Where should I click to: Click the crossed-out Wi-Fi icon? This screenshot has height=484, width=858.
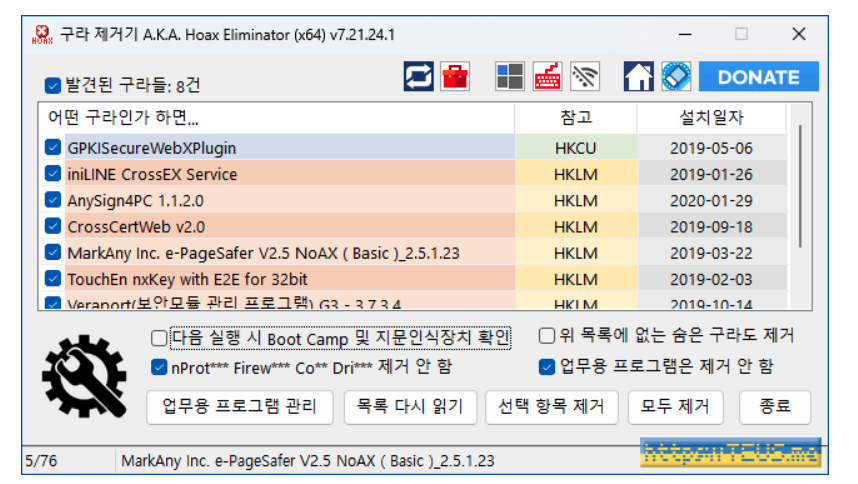tap(585, 76)
